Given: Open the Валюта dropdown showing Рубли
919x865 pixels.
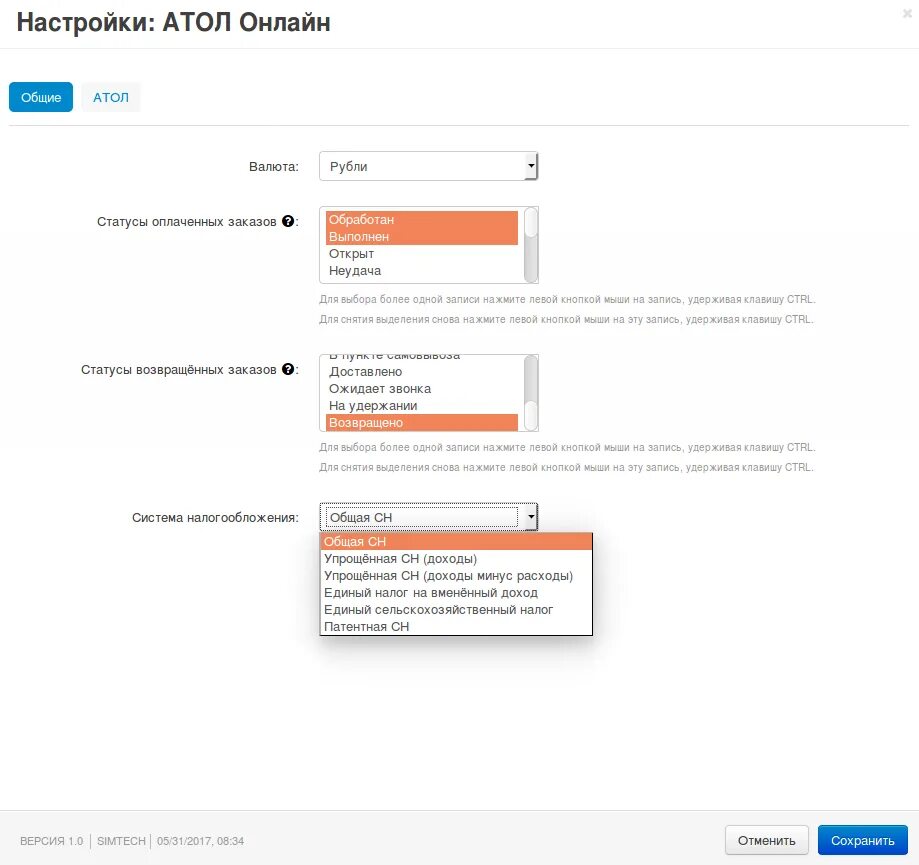Looking at the screenshot, I should tap(428, 166).
